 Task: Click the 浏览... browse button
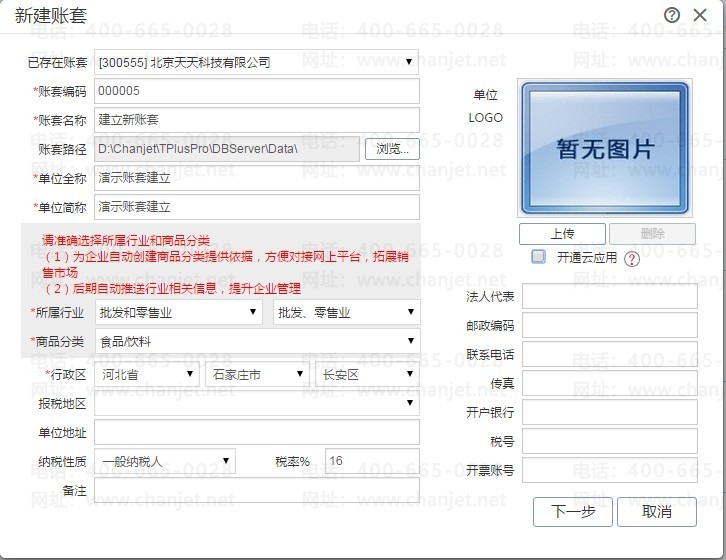coord(392,149)
